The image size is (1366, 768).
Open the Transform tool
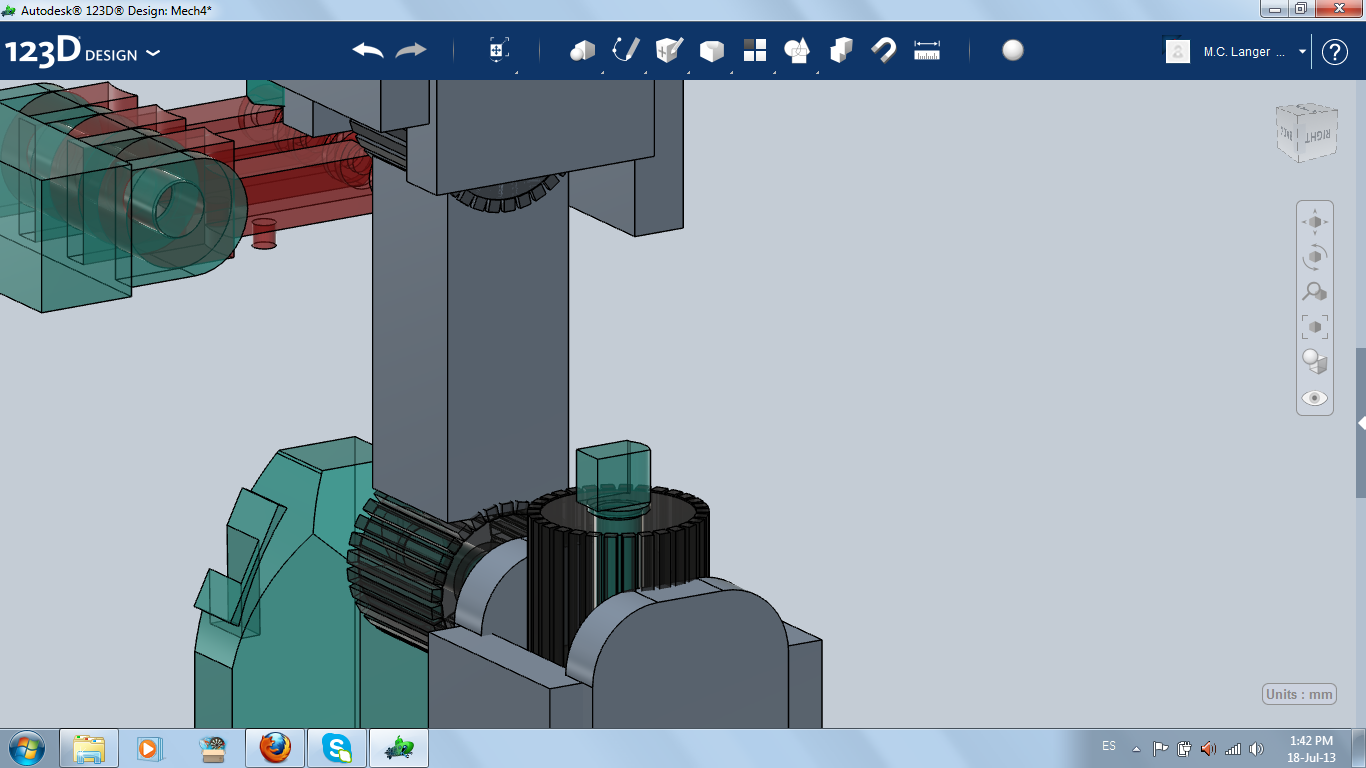[499, 50]
